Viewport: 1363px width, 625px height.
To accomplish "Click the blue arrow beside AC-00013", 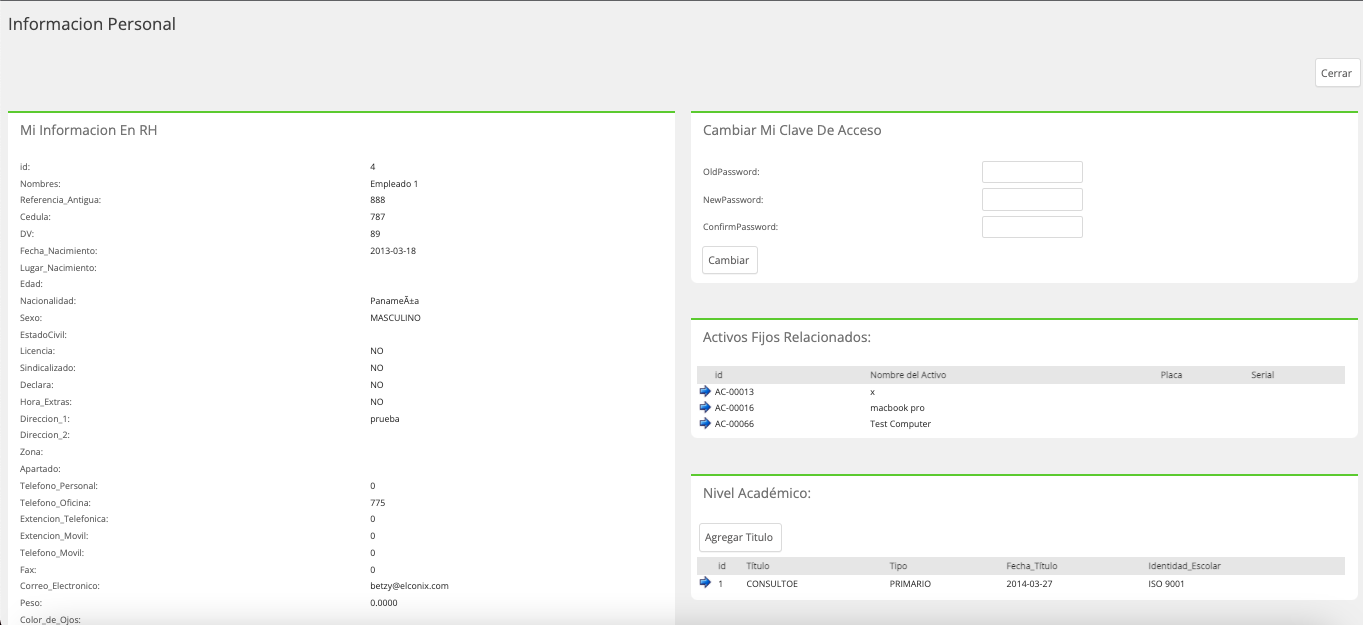I will click(x=705, y=392).
